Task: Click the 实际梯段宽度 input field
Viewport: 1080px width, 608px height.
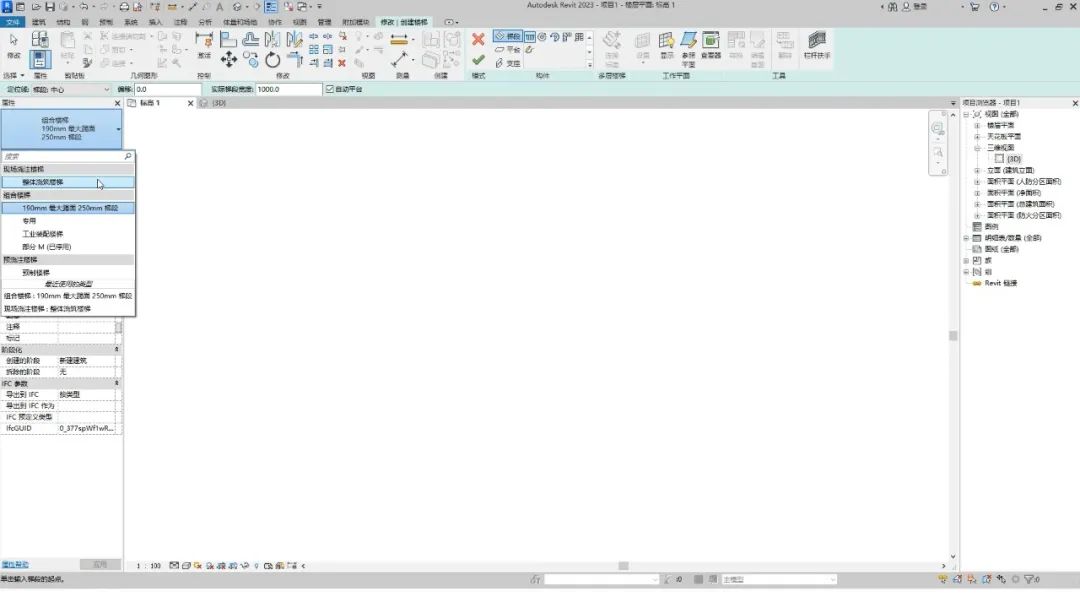Action: coord(288,89)
